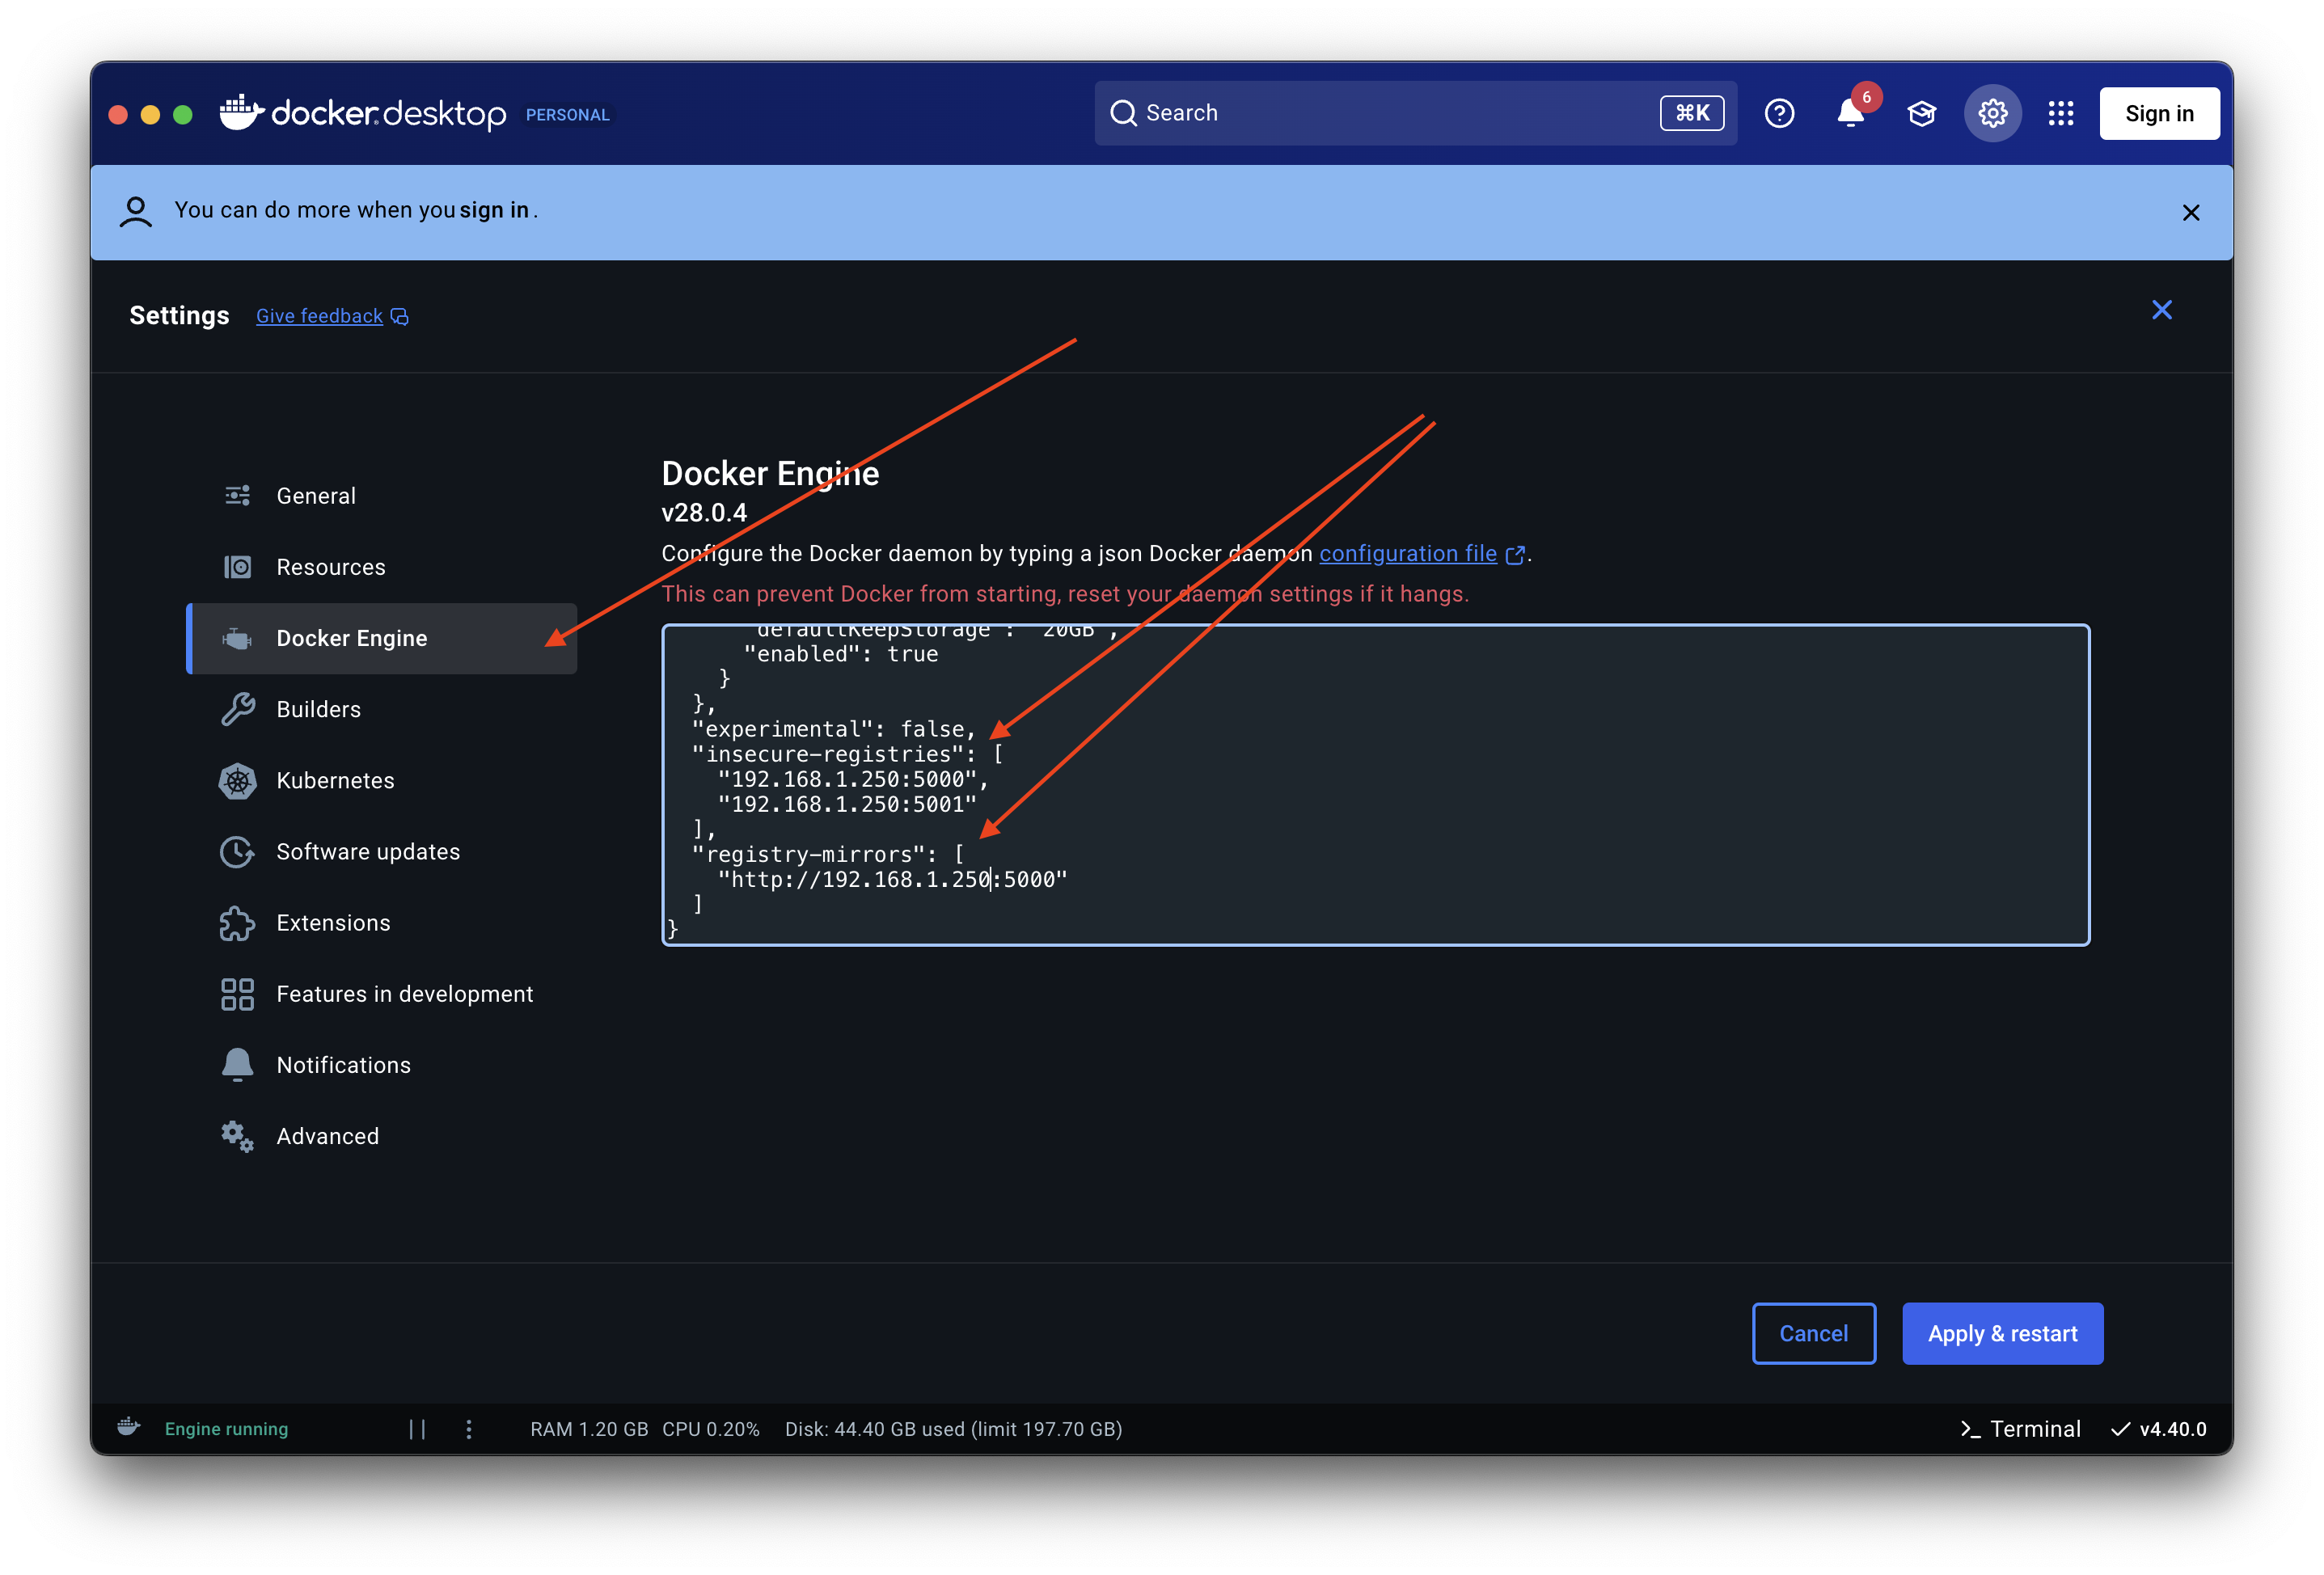Click Apply & restart
Image resolution: width=2324 pixels, height=1575 pixels.
click(x=2002, y=1333)
